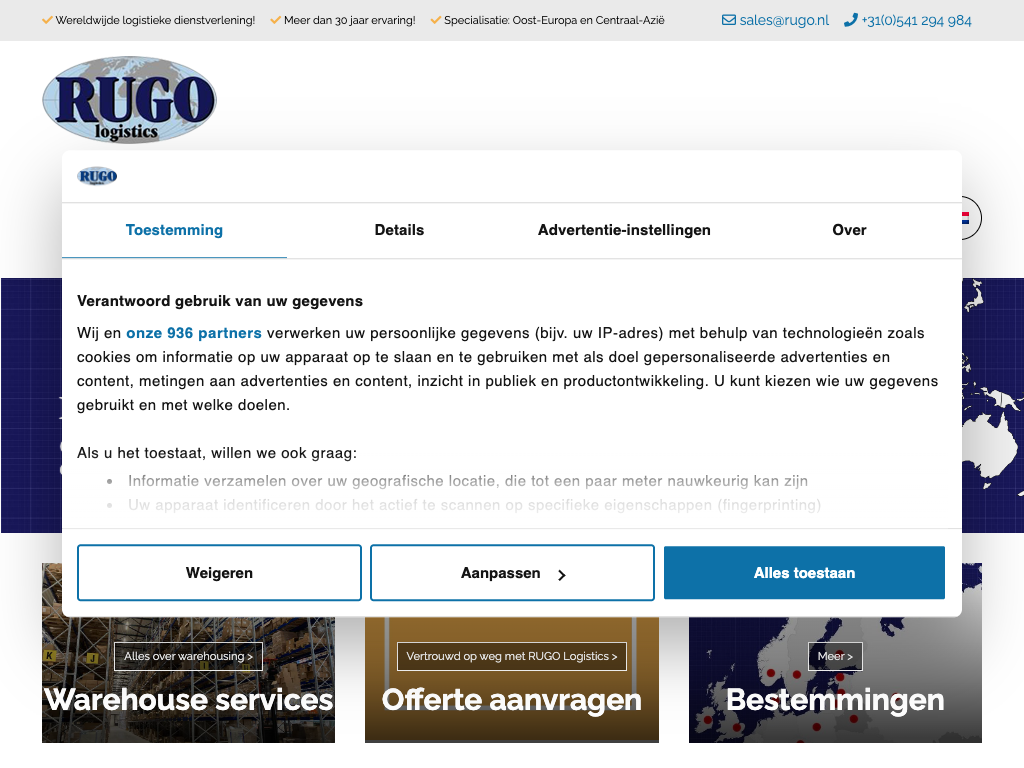The width and height of the screenshot is (1024, 768).
Task: Click the phone handset icon
Action: coord(850,20)
